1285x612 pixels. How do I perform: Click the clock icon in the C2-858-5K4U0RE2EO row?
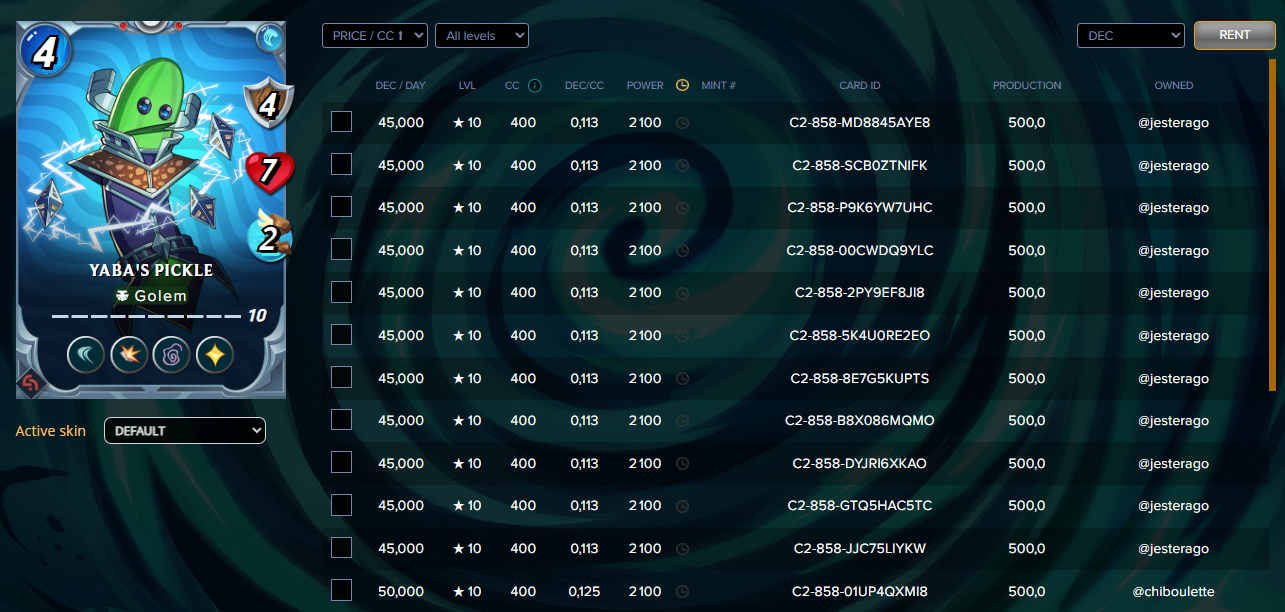(x=682, y=336)
